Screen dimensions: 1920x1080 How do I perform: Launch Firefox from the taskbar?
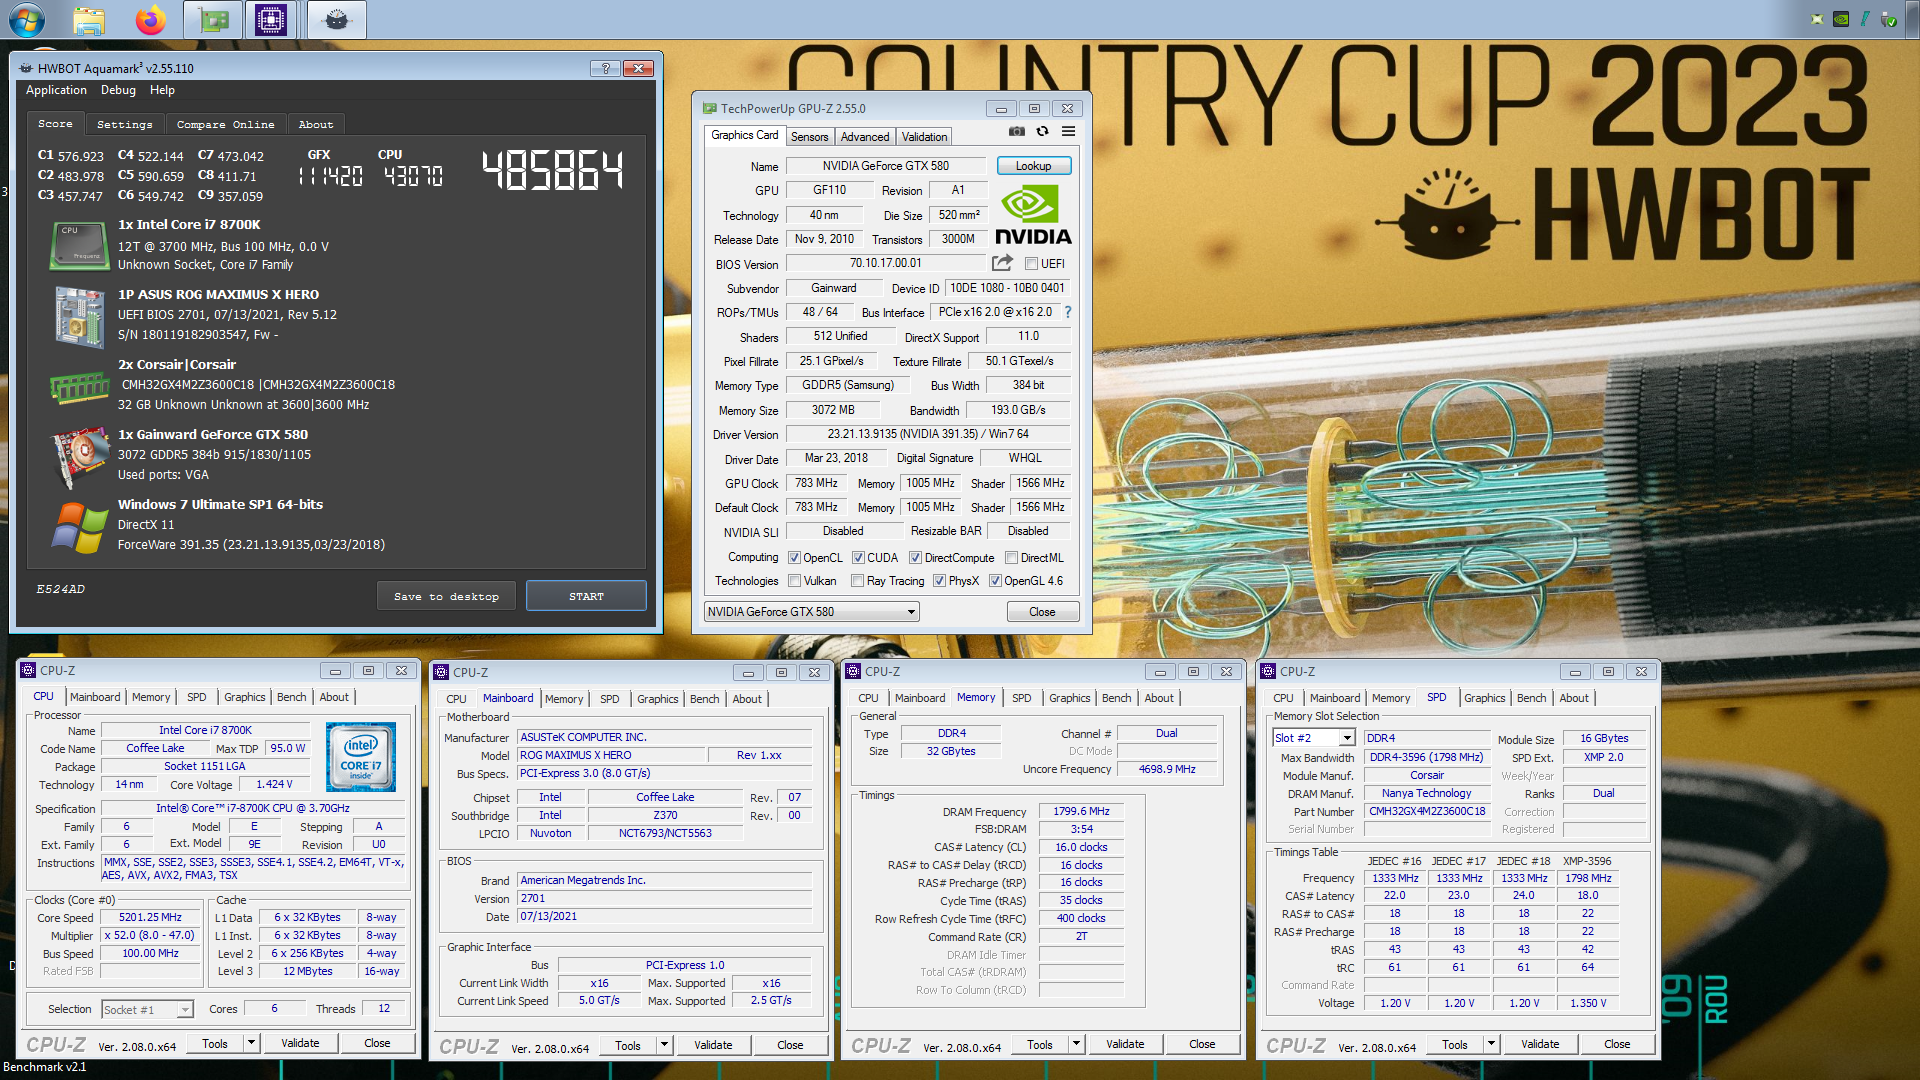[151, 19]
